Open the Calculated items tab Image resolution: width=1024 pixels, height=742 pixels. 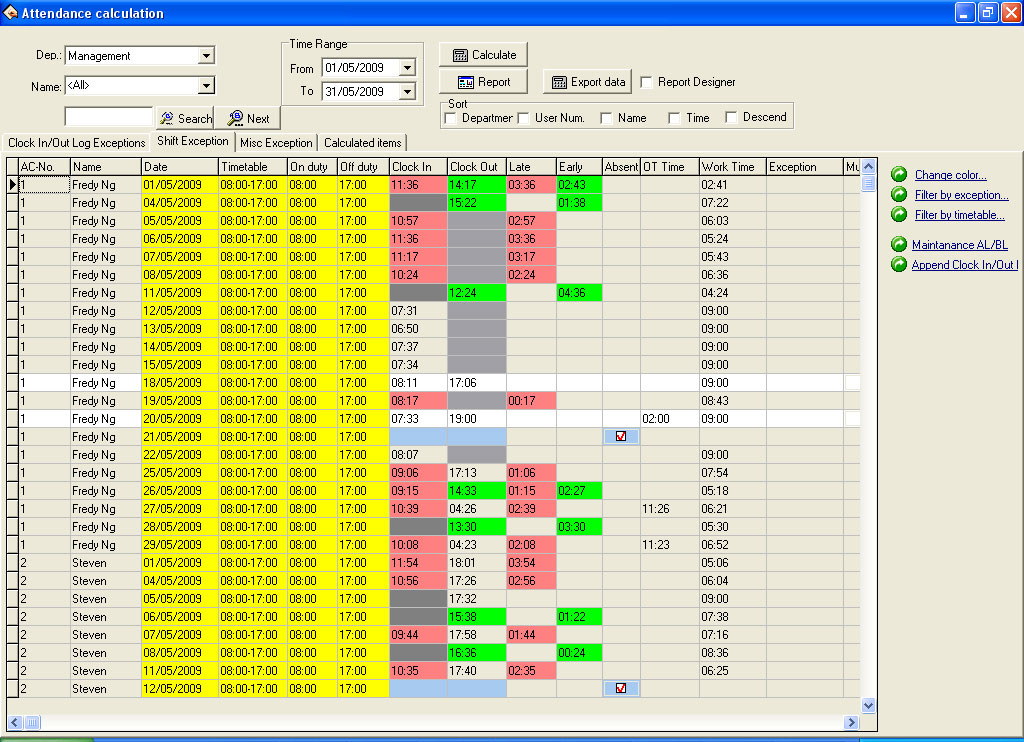tap(362, 143)
